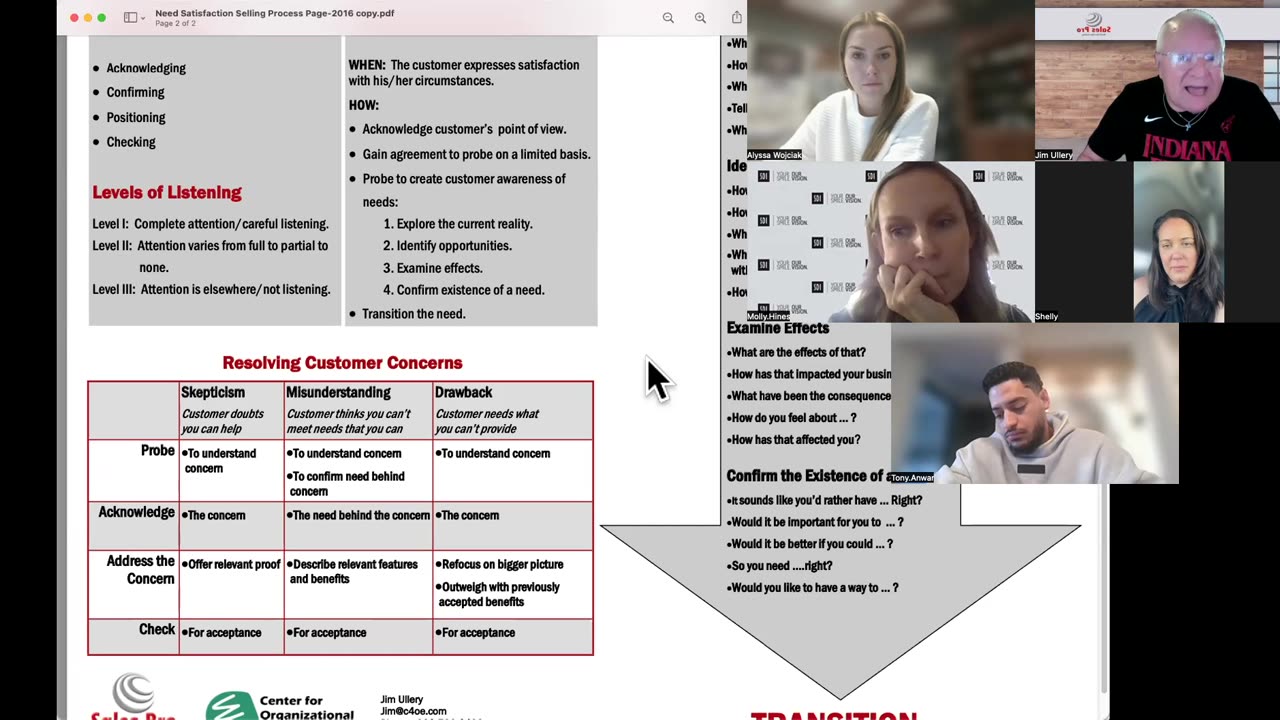Open the Share menu in toolbar
This screenshot has width=1280, height=720.
click(737, 17)
